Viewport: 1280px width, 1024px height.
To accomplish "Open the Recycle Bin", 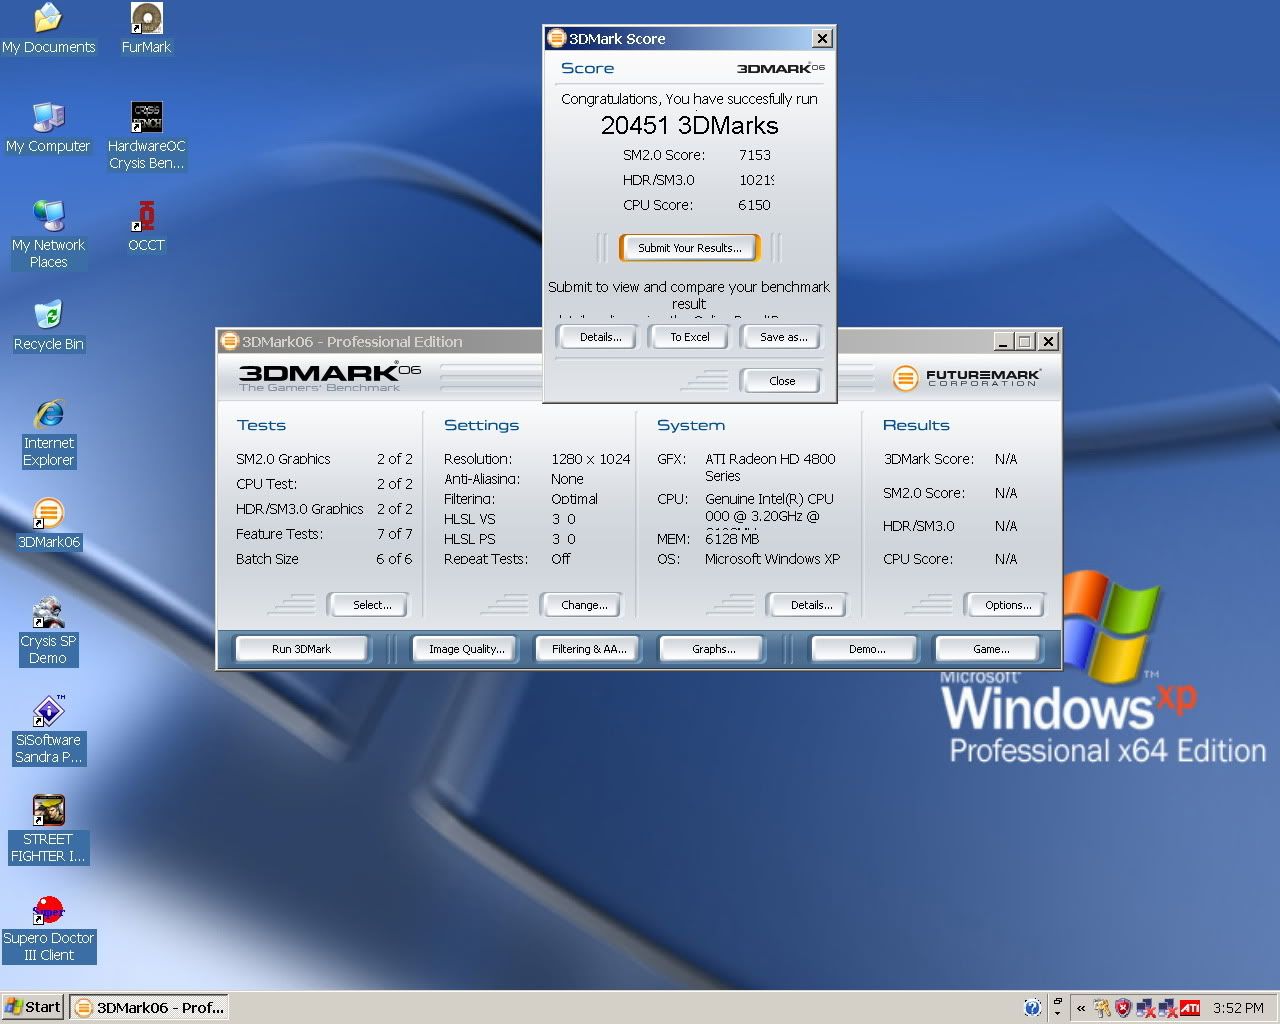I will tap(48, 316).
